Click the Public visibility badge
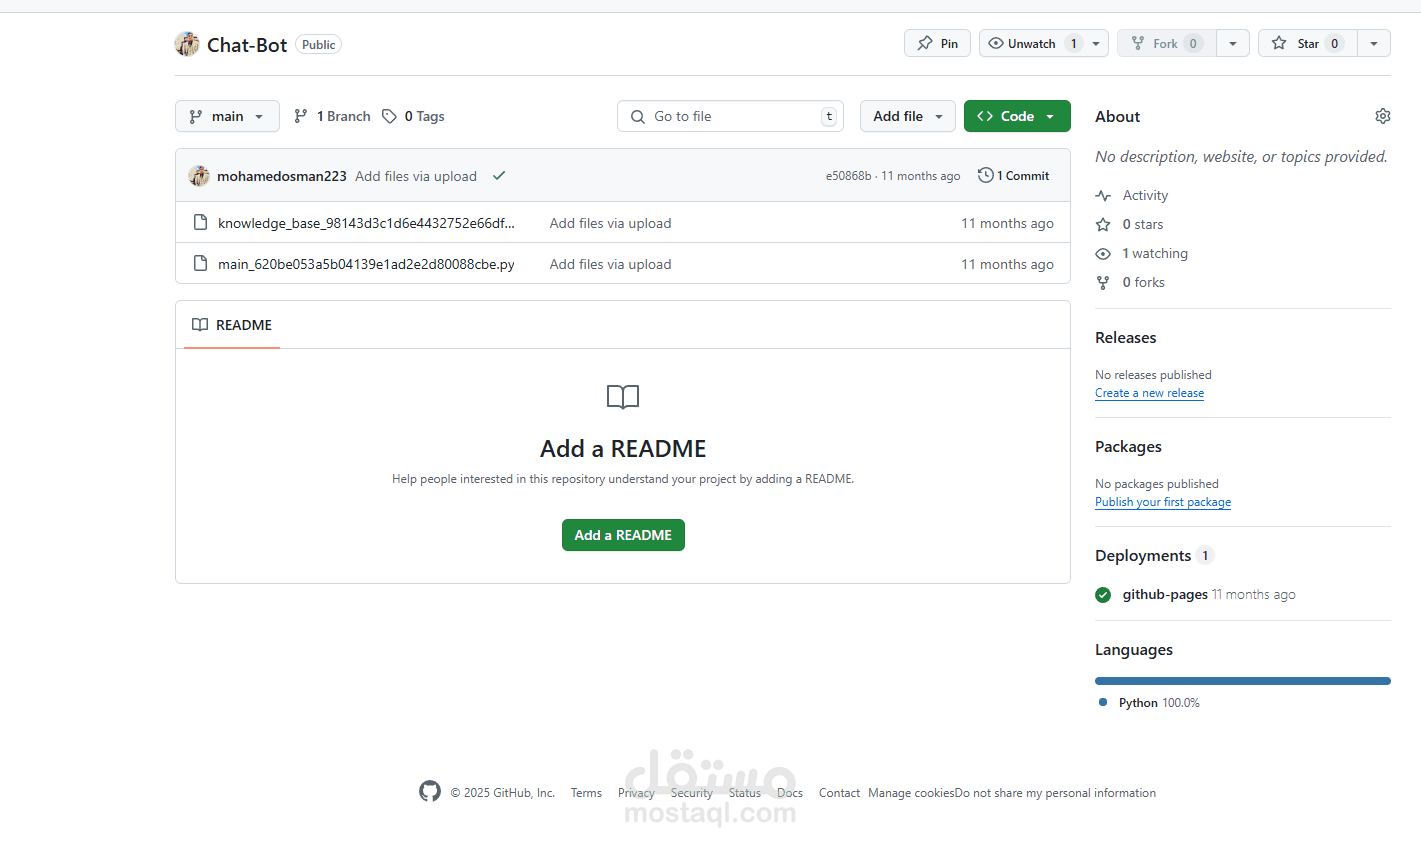1421x845 pixels. click(318, 45)
